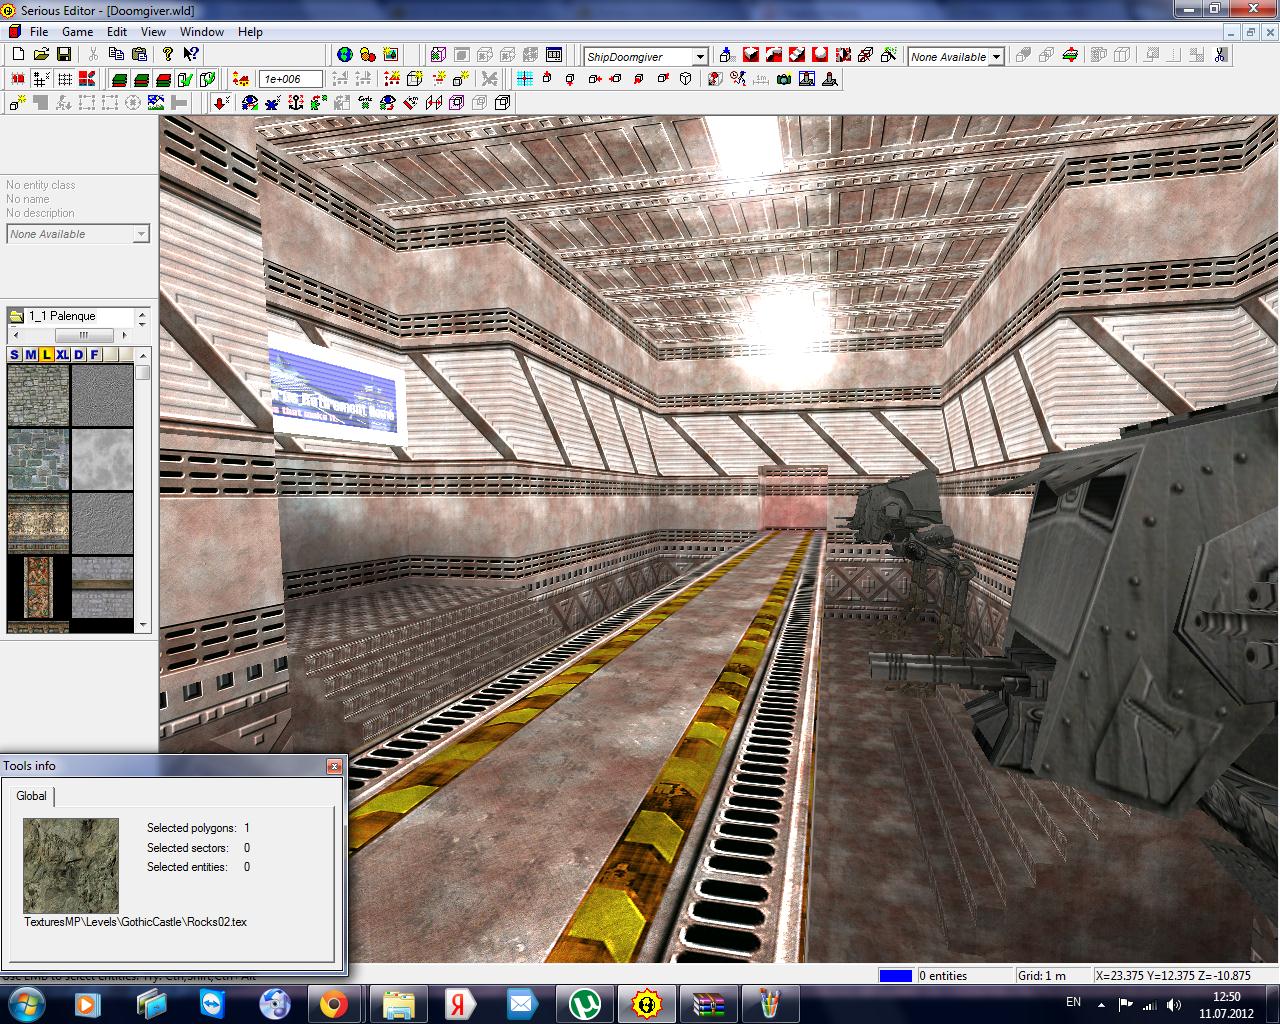Click the green-red stacked plates icon

tap(1069, 55)
